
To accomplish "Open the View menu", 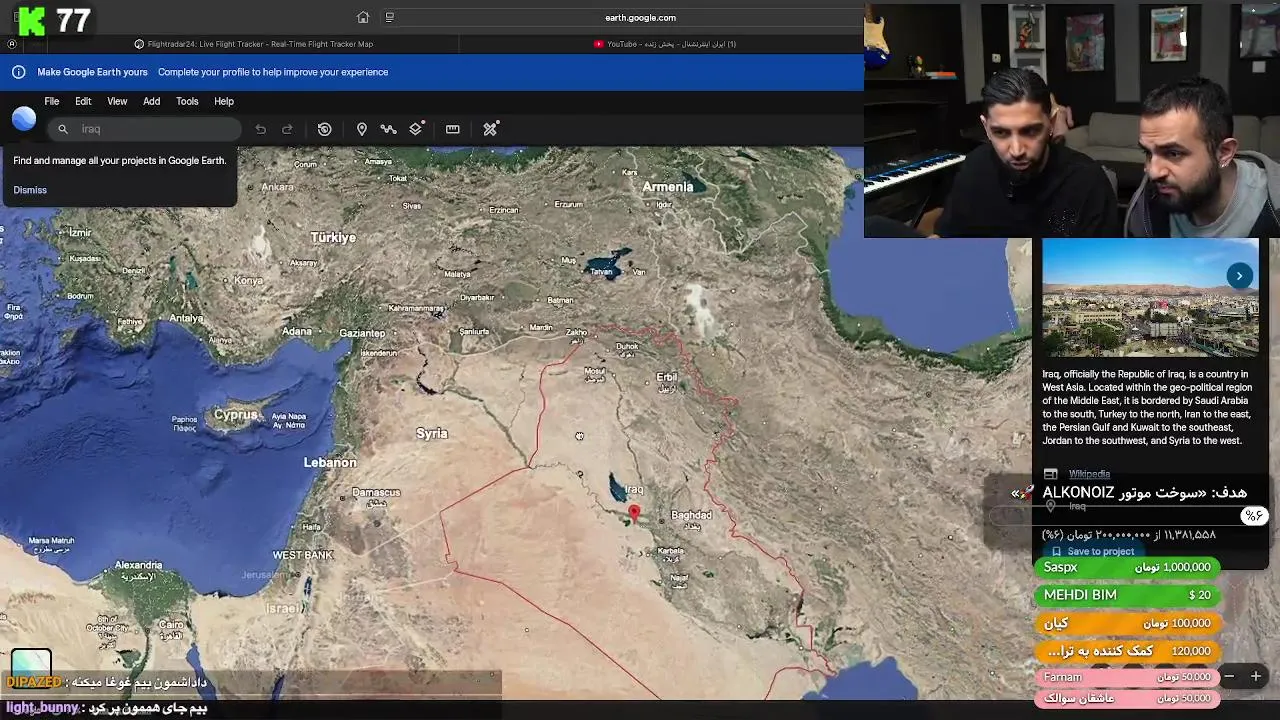I will point(117,101).
